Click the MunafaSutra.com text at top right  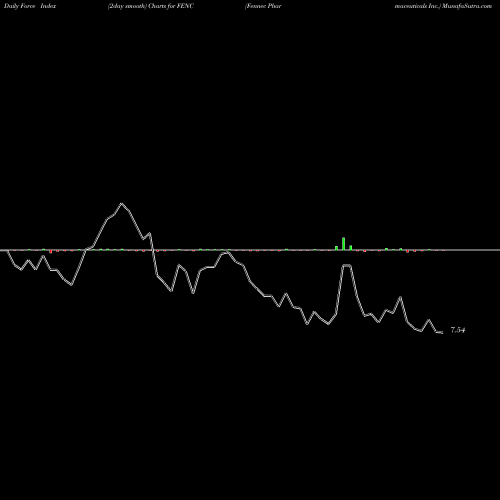[467, 6]
